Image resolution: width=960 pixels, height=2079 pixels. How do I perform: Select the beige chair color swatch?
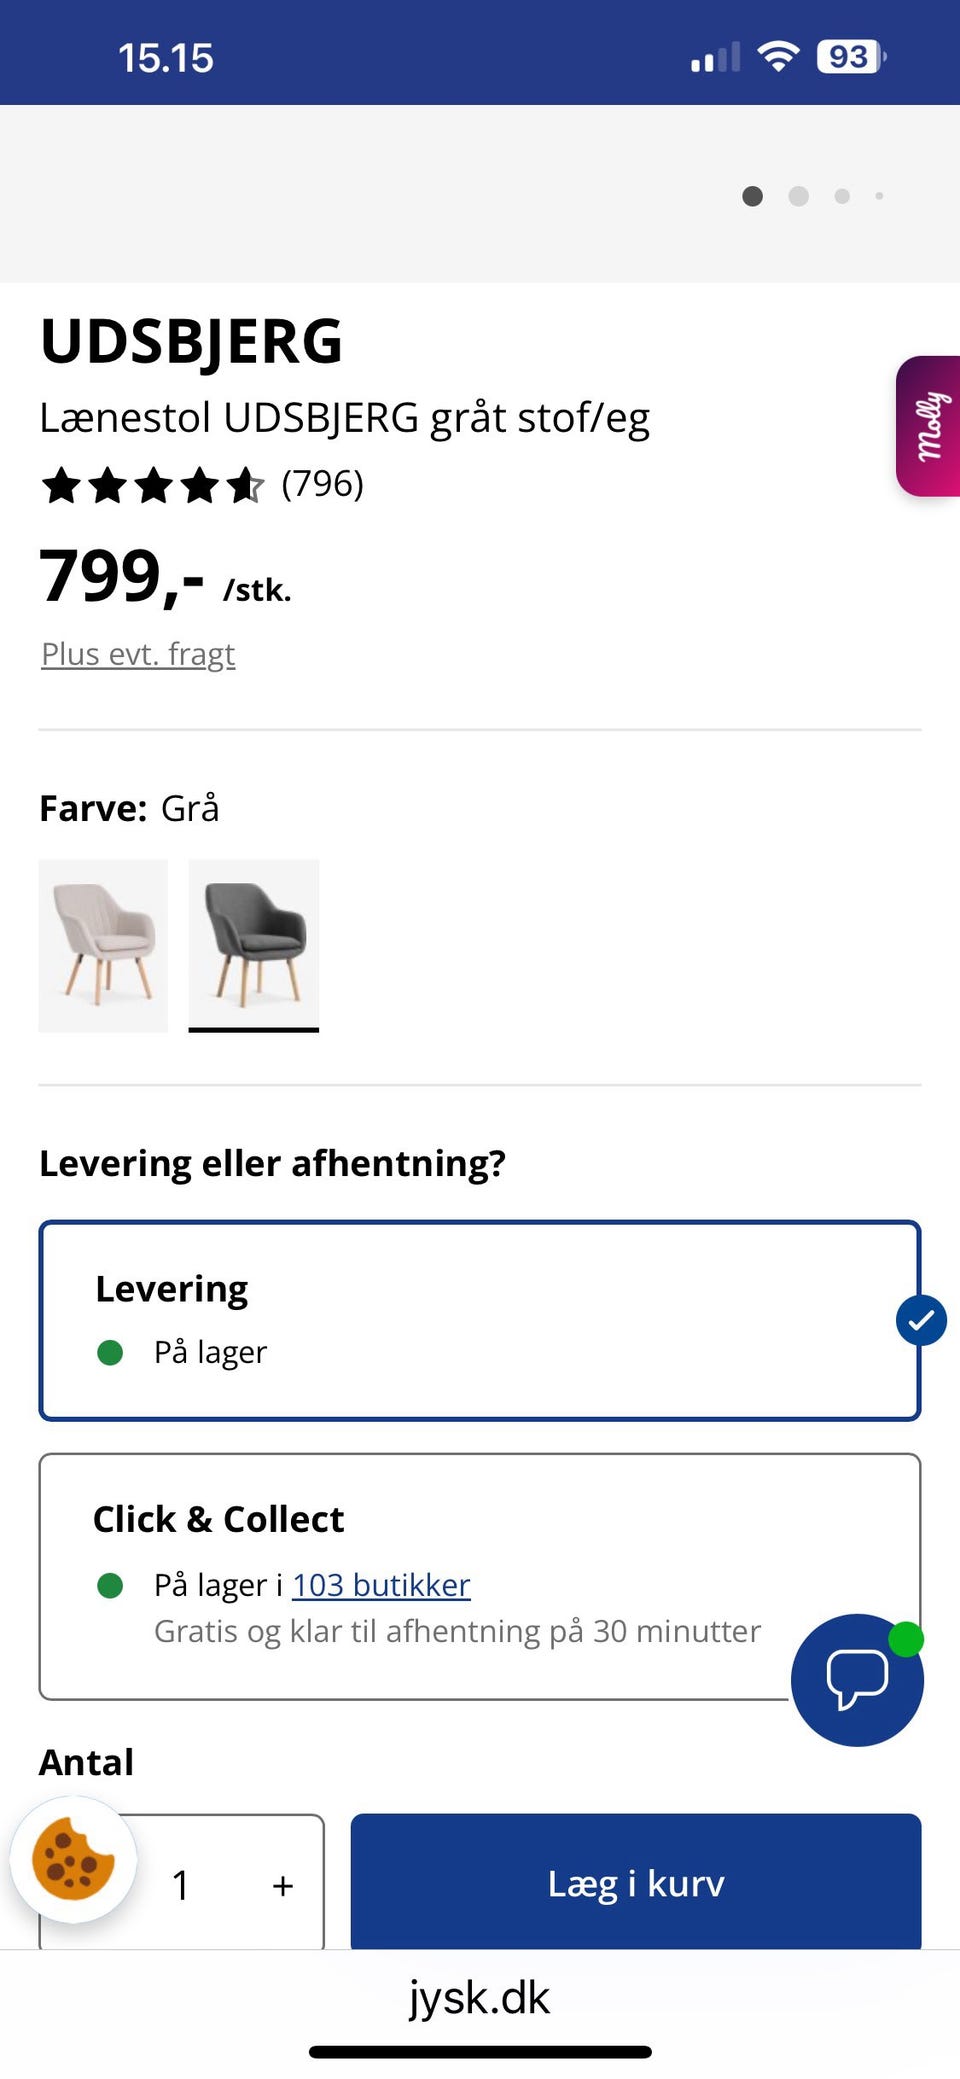tap(104, 944)
